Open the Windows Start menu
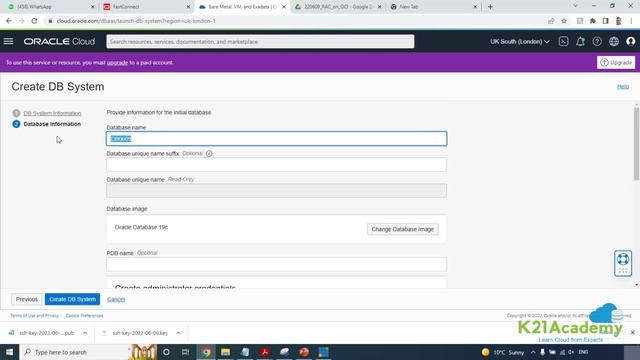This screenshot has height=360, width=640. (x=9, y=352)
